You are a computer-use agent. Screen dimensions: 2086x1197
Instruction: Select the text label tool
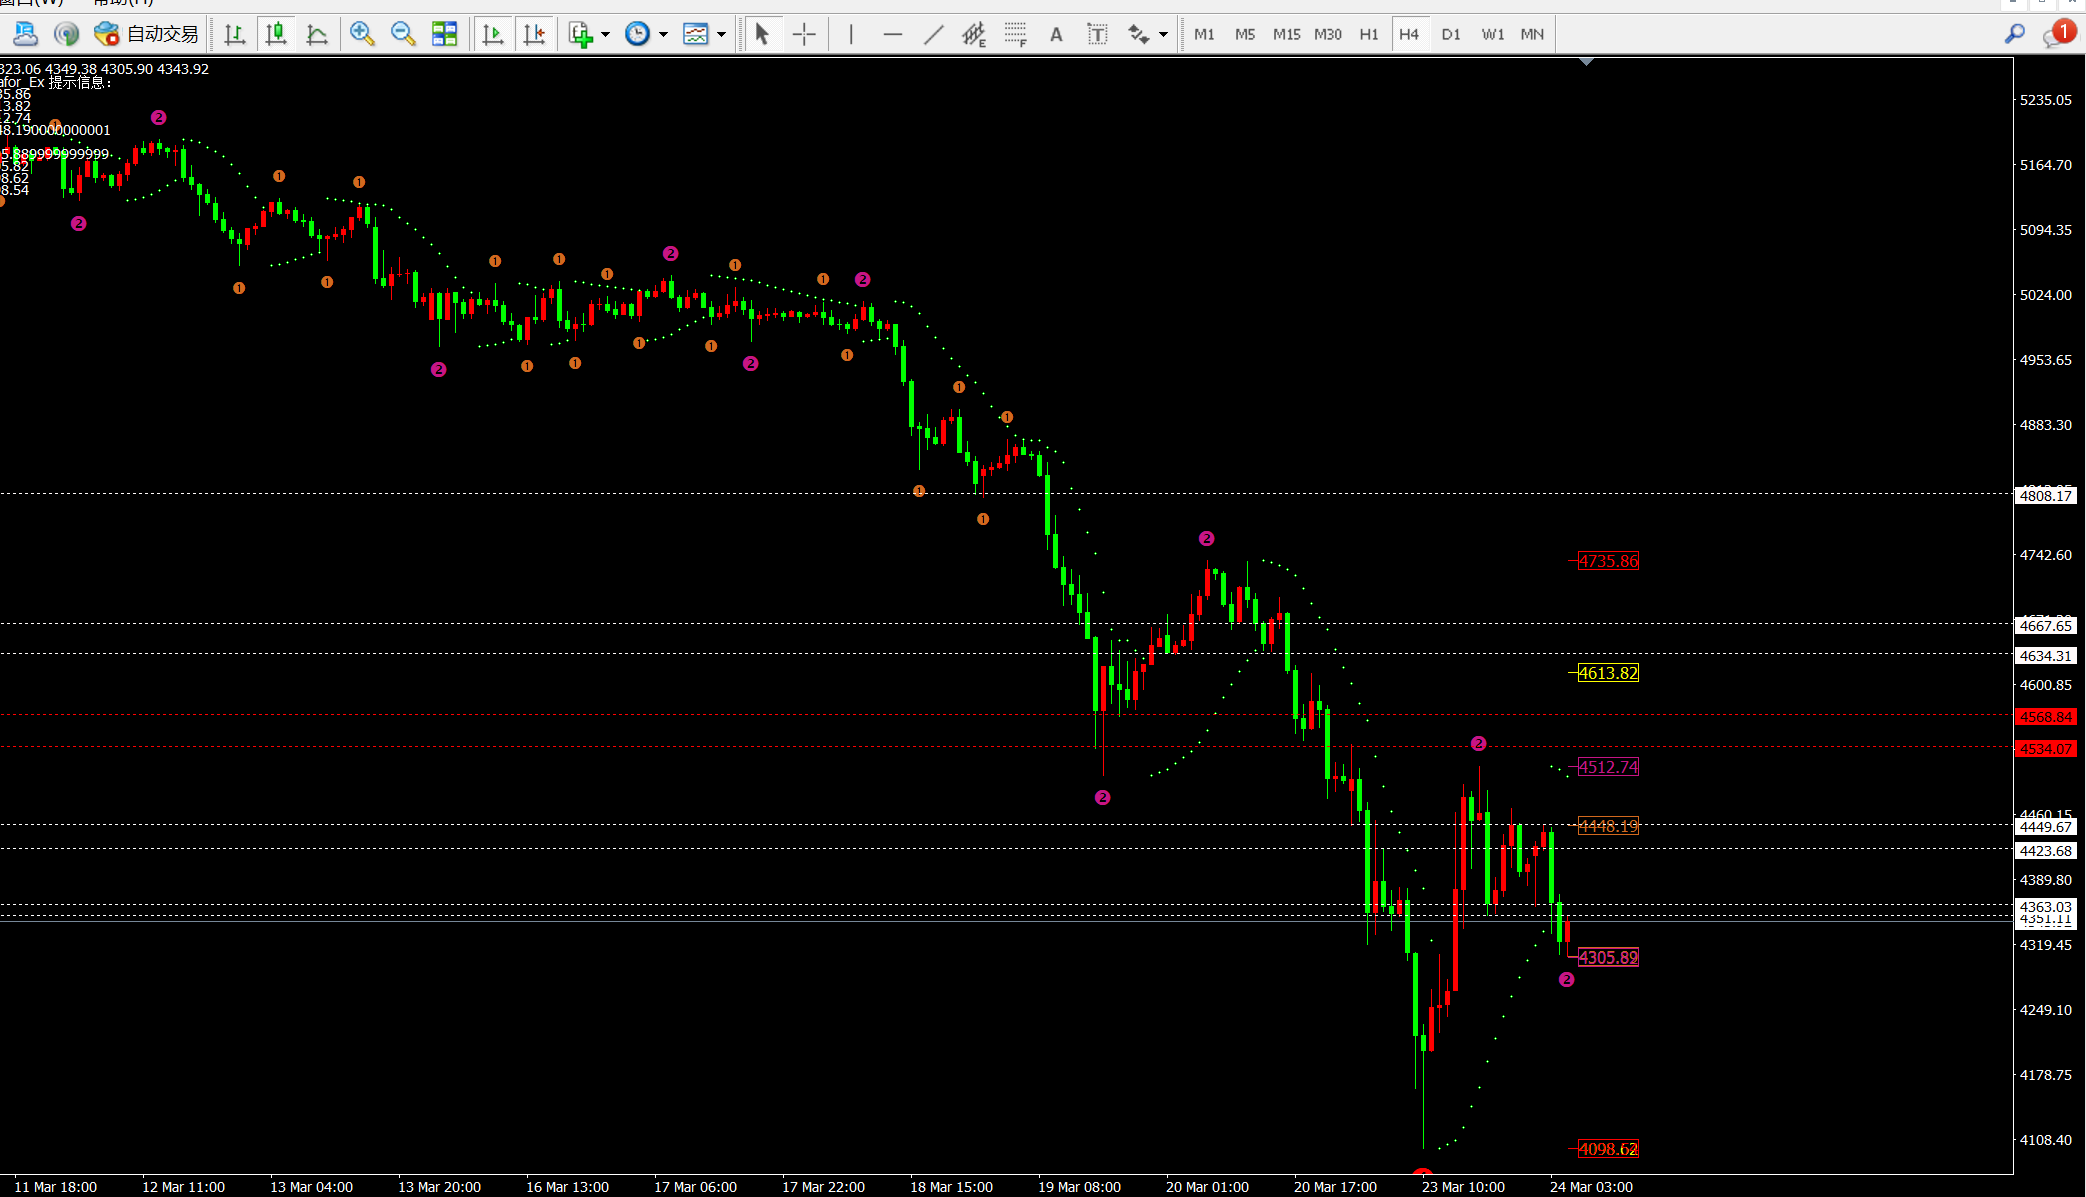[1097, 34]
